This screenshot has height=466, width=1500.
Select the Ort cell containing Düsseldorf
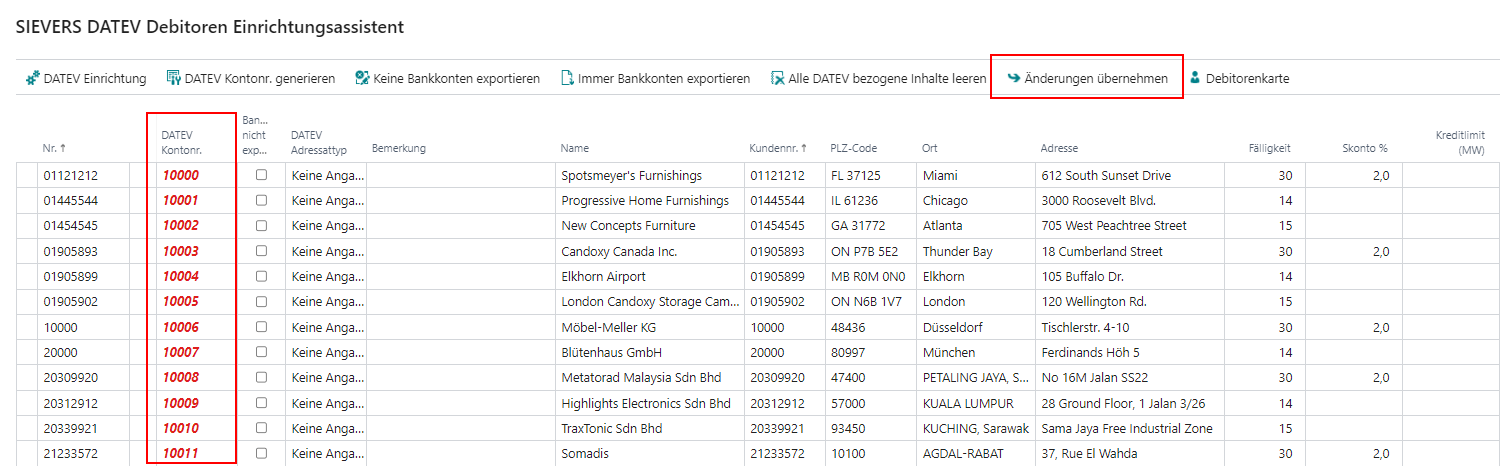(956, 327)
